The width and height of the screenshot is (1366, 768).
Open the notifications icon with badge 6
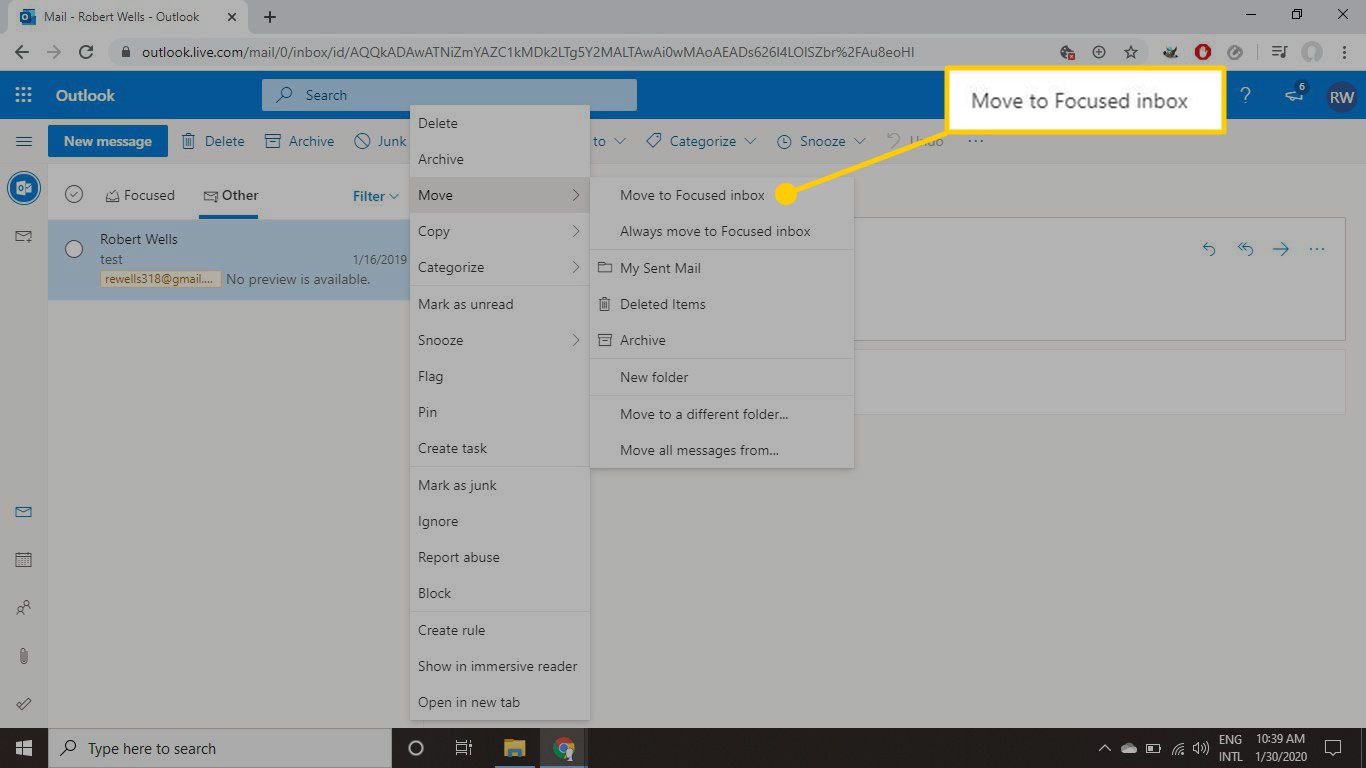coord(1295,95)
